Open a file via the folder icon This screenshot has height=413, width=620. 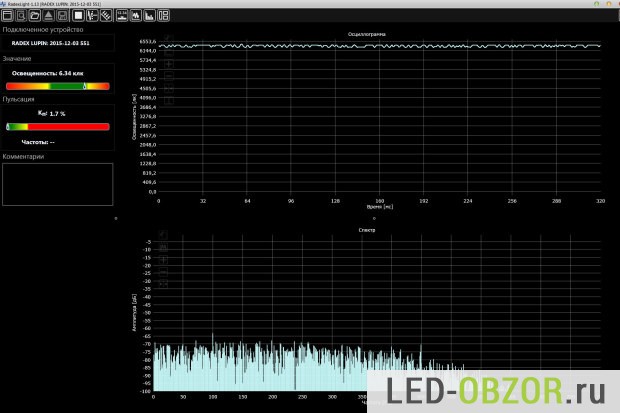pyautogui.click(x=34, y=16)
